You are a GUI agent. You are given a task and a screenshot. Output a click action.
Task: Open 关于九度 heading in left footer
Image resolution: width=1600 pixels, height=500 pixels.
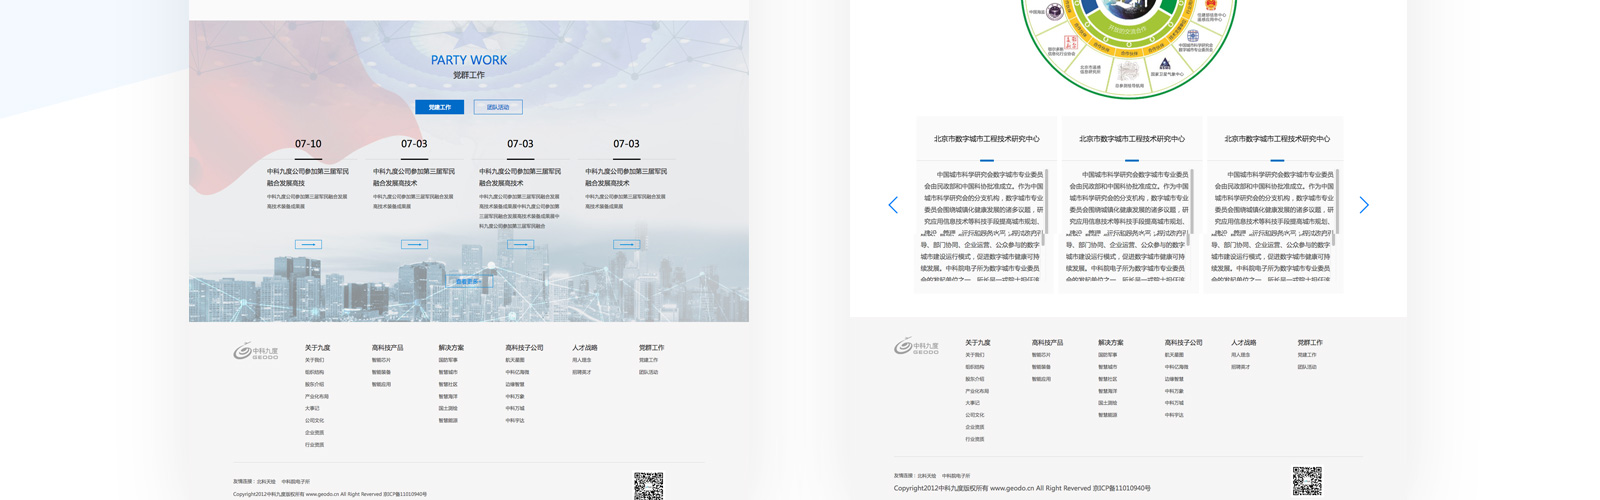pos(317,348)
